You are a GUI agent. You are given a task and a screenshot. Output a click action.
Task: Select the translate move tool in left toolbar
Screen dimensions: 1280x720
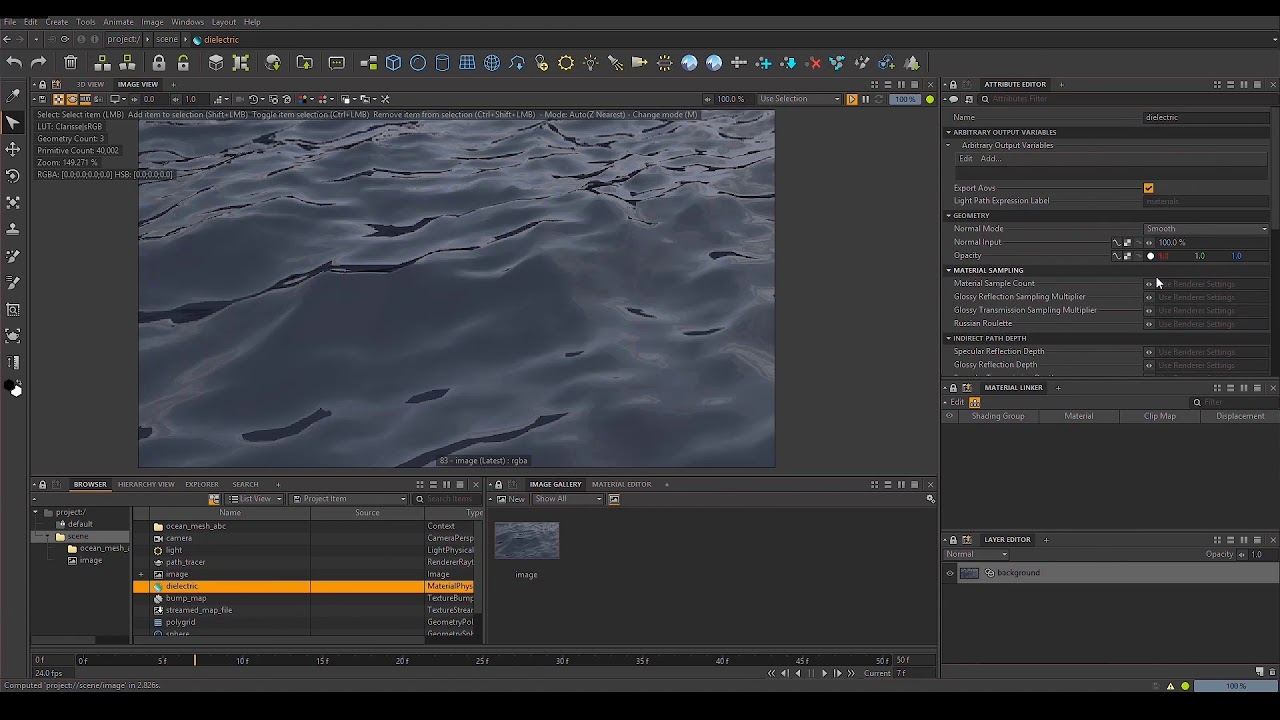13,149
